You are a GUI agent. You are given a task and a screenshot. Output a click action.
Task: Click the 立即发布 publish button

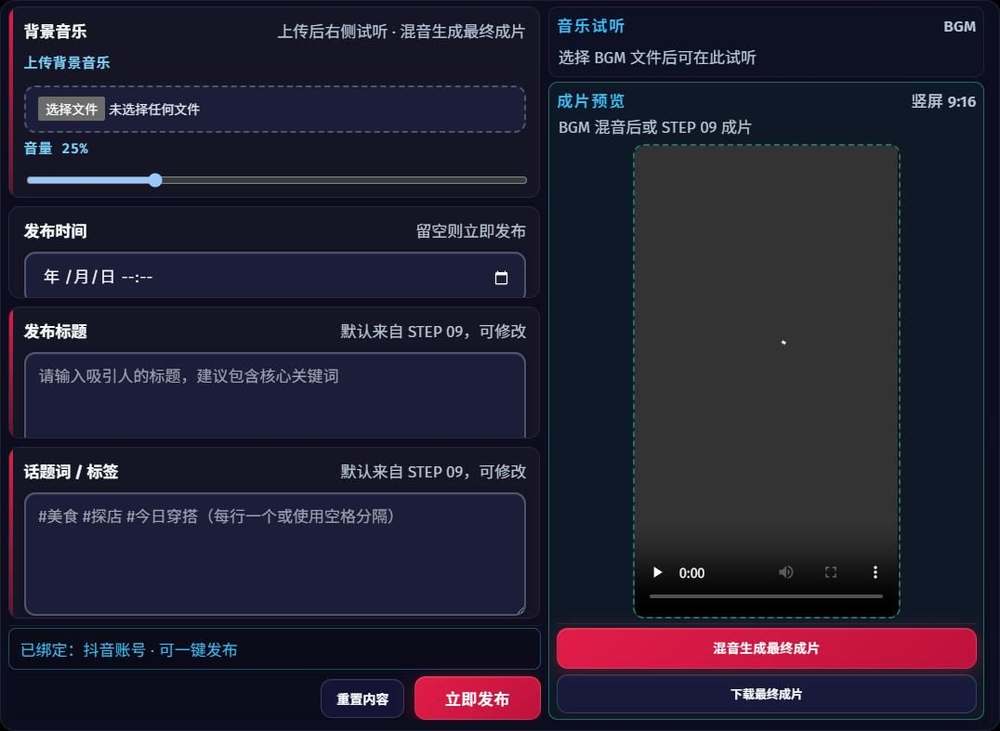pos(477,698)
